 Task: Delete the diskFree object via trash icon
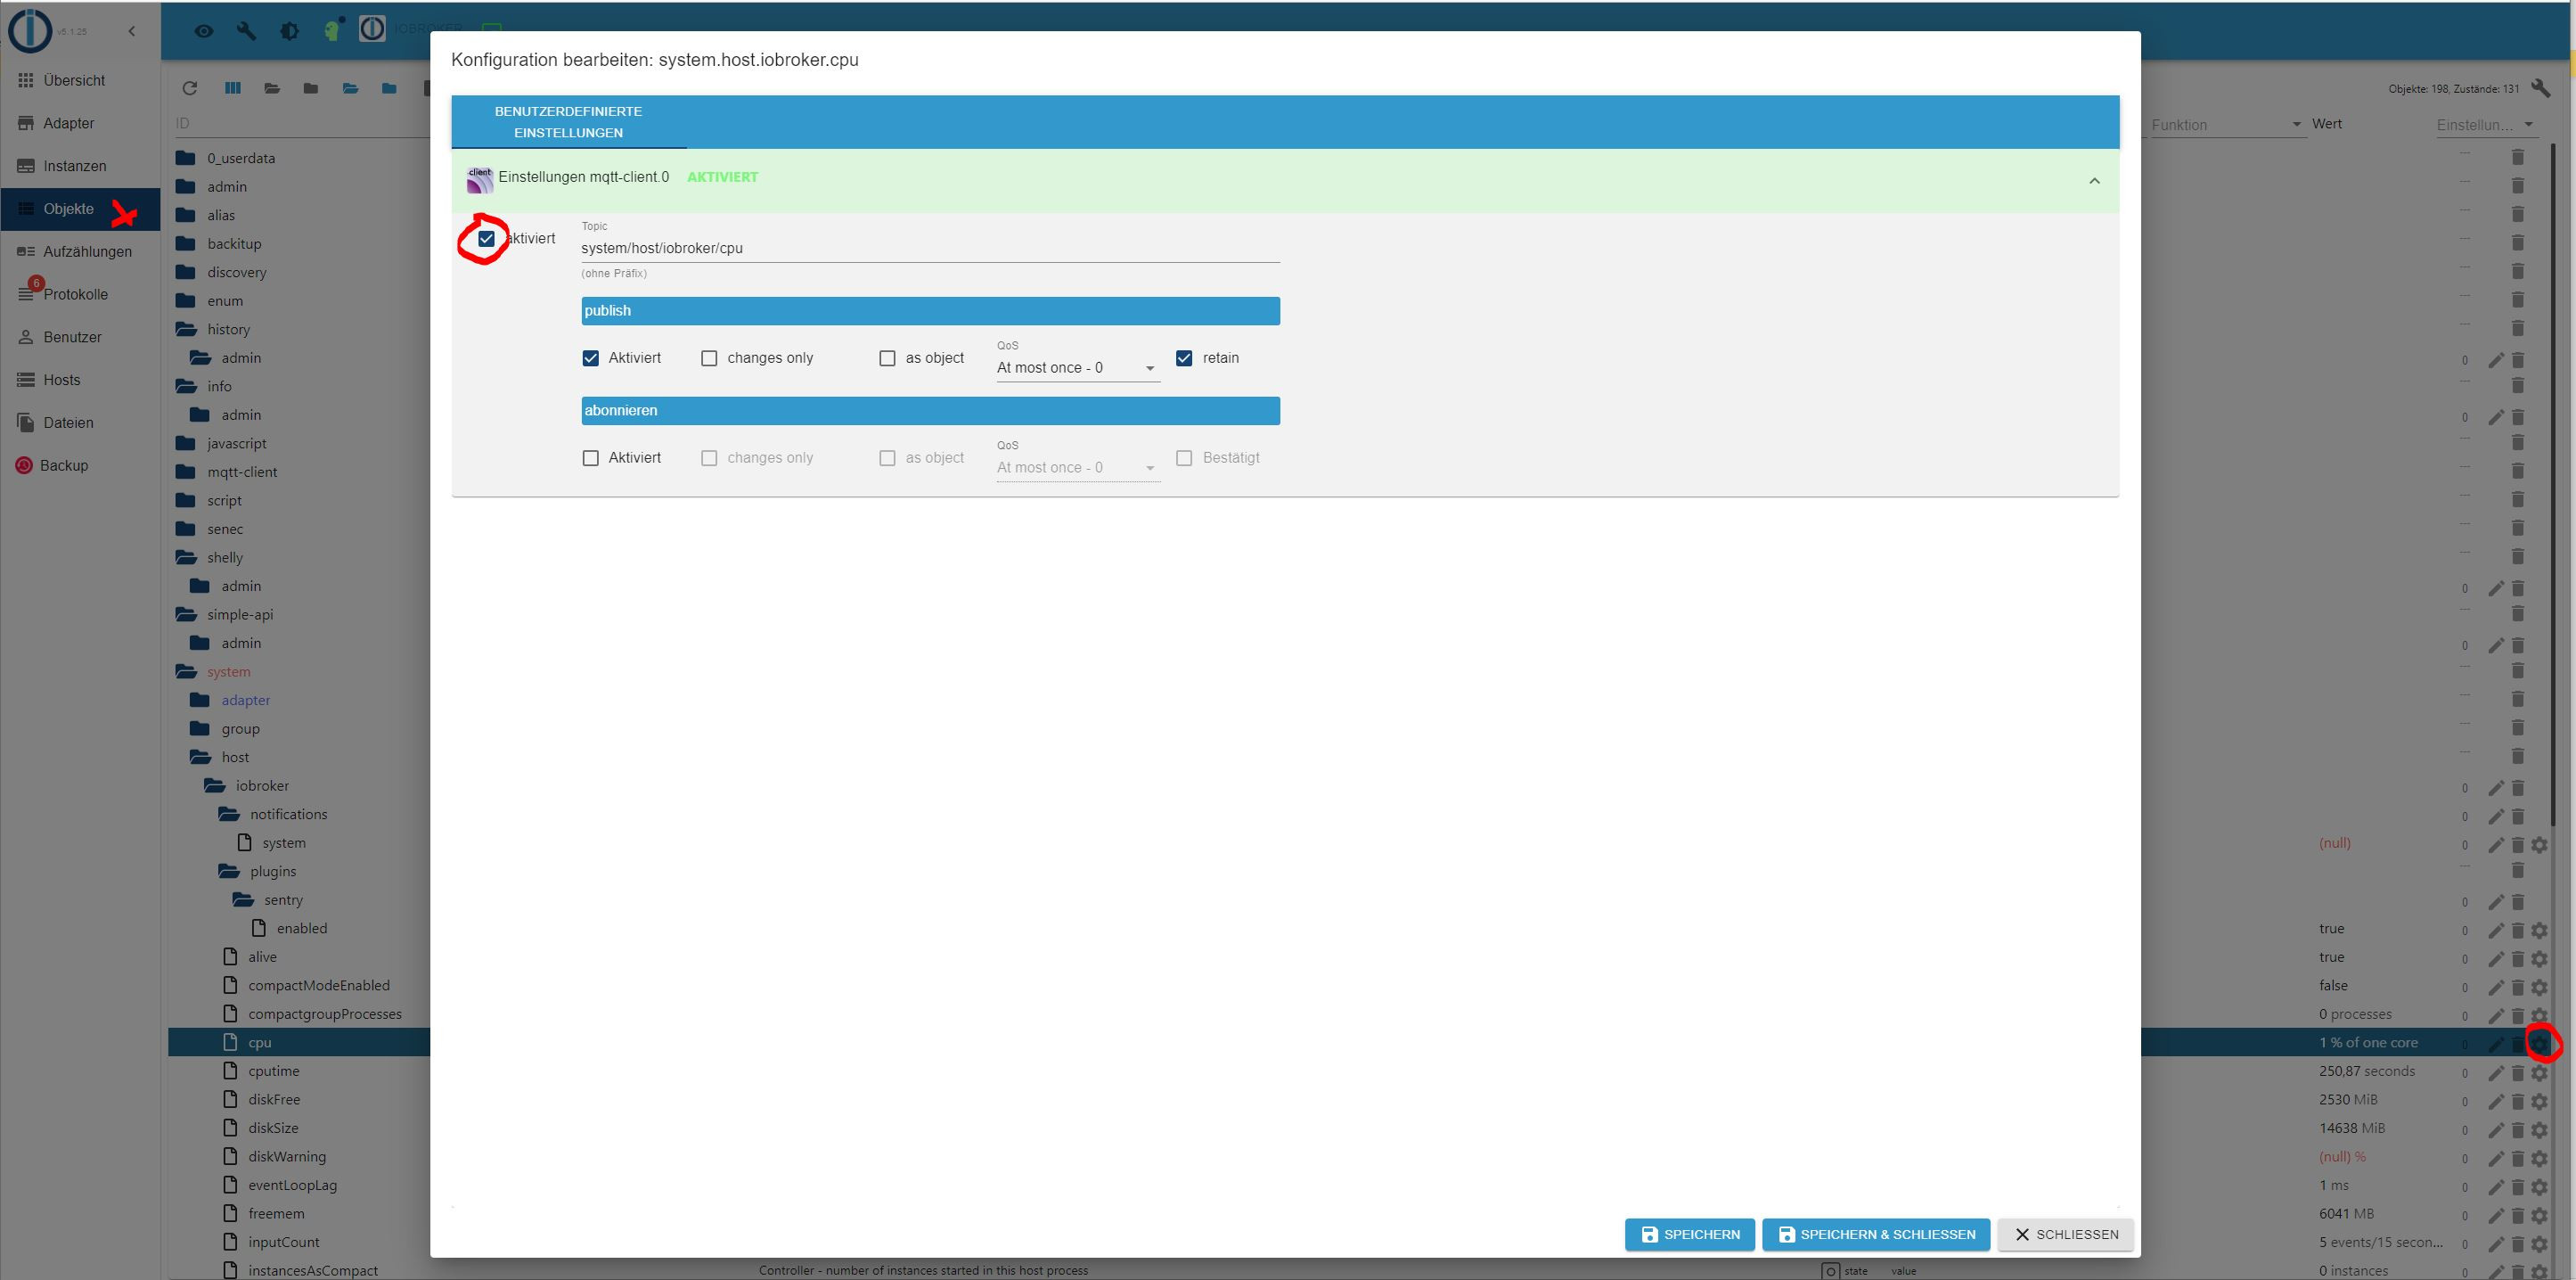(2518, 1101)
